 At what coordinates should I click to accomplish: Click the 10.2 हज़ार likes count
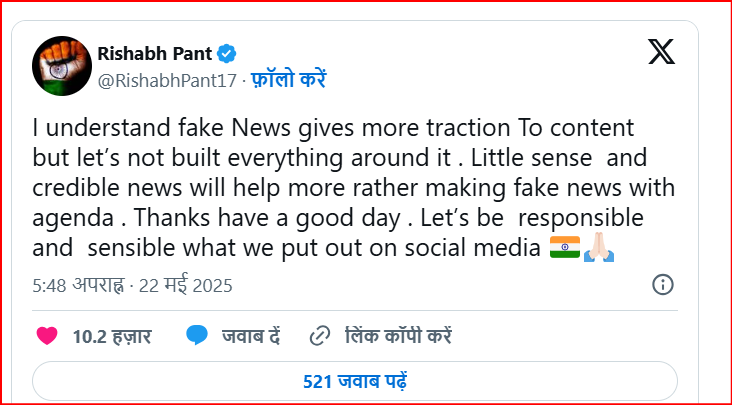tap(112, 336)
